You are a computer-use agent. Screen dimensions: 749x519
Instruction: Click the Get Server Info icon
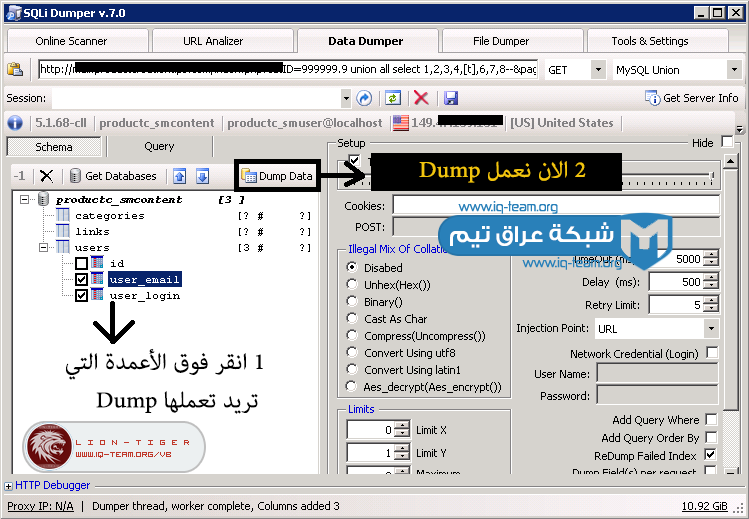[x=652, y=98]
